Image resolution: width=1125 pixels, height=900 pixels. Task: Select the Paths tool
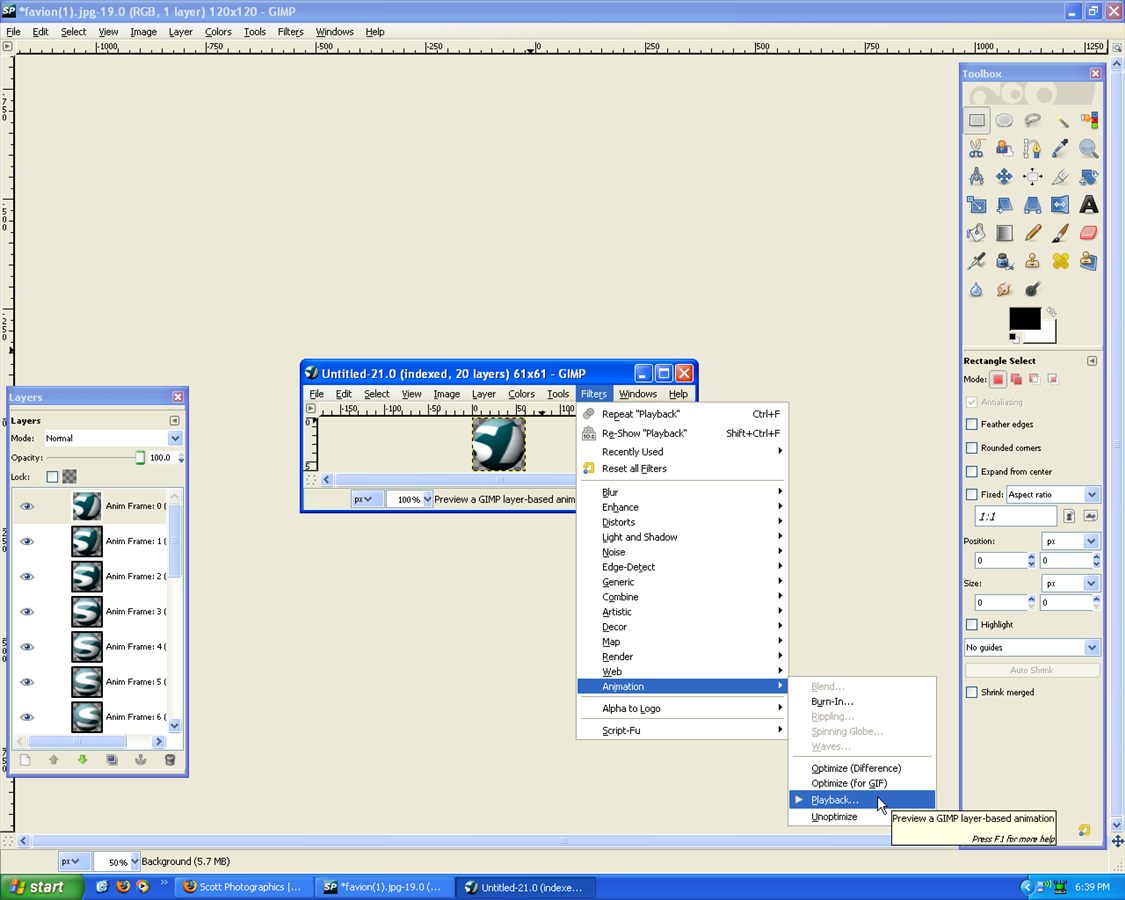click(x=1032, y=149)
